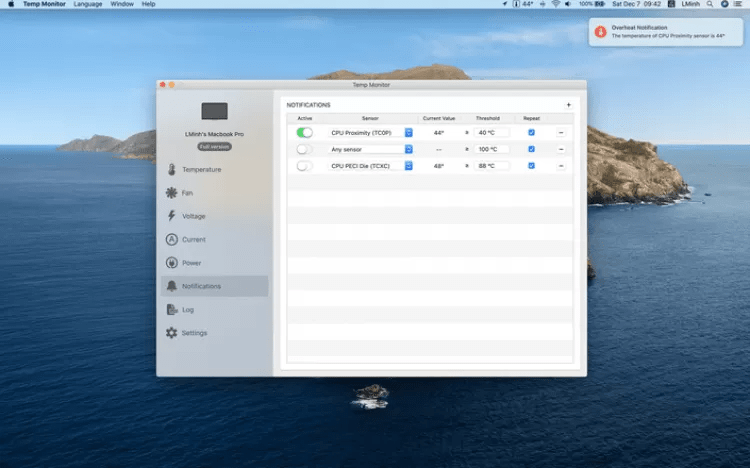Click the Temp Monitor menu bar temperature icon
Viewport: 750px width, 468px height.
[x=518, y=4]
